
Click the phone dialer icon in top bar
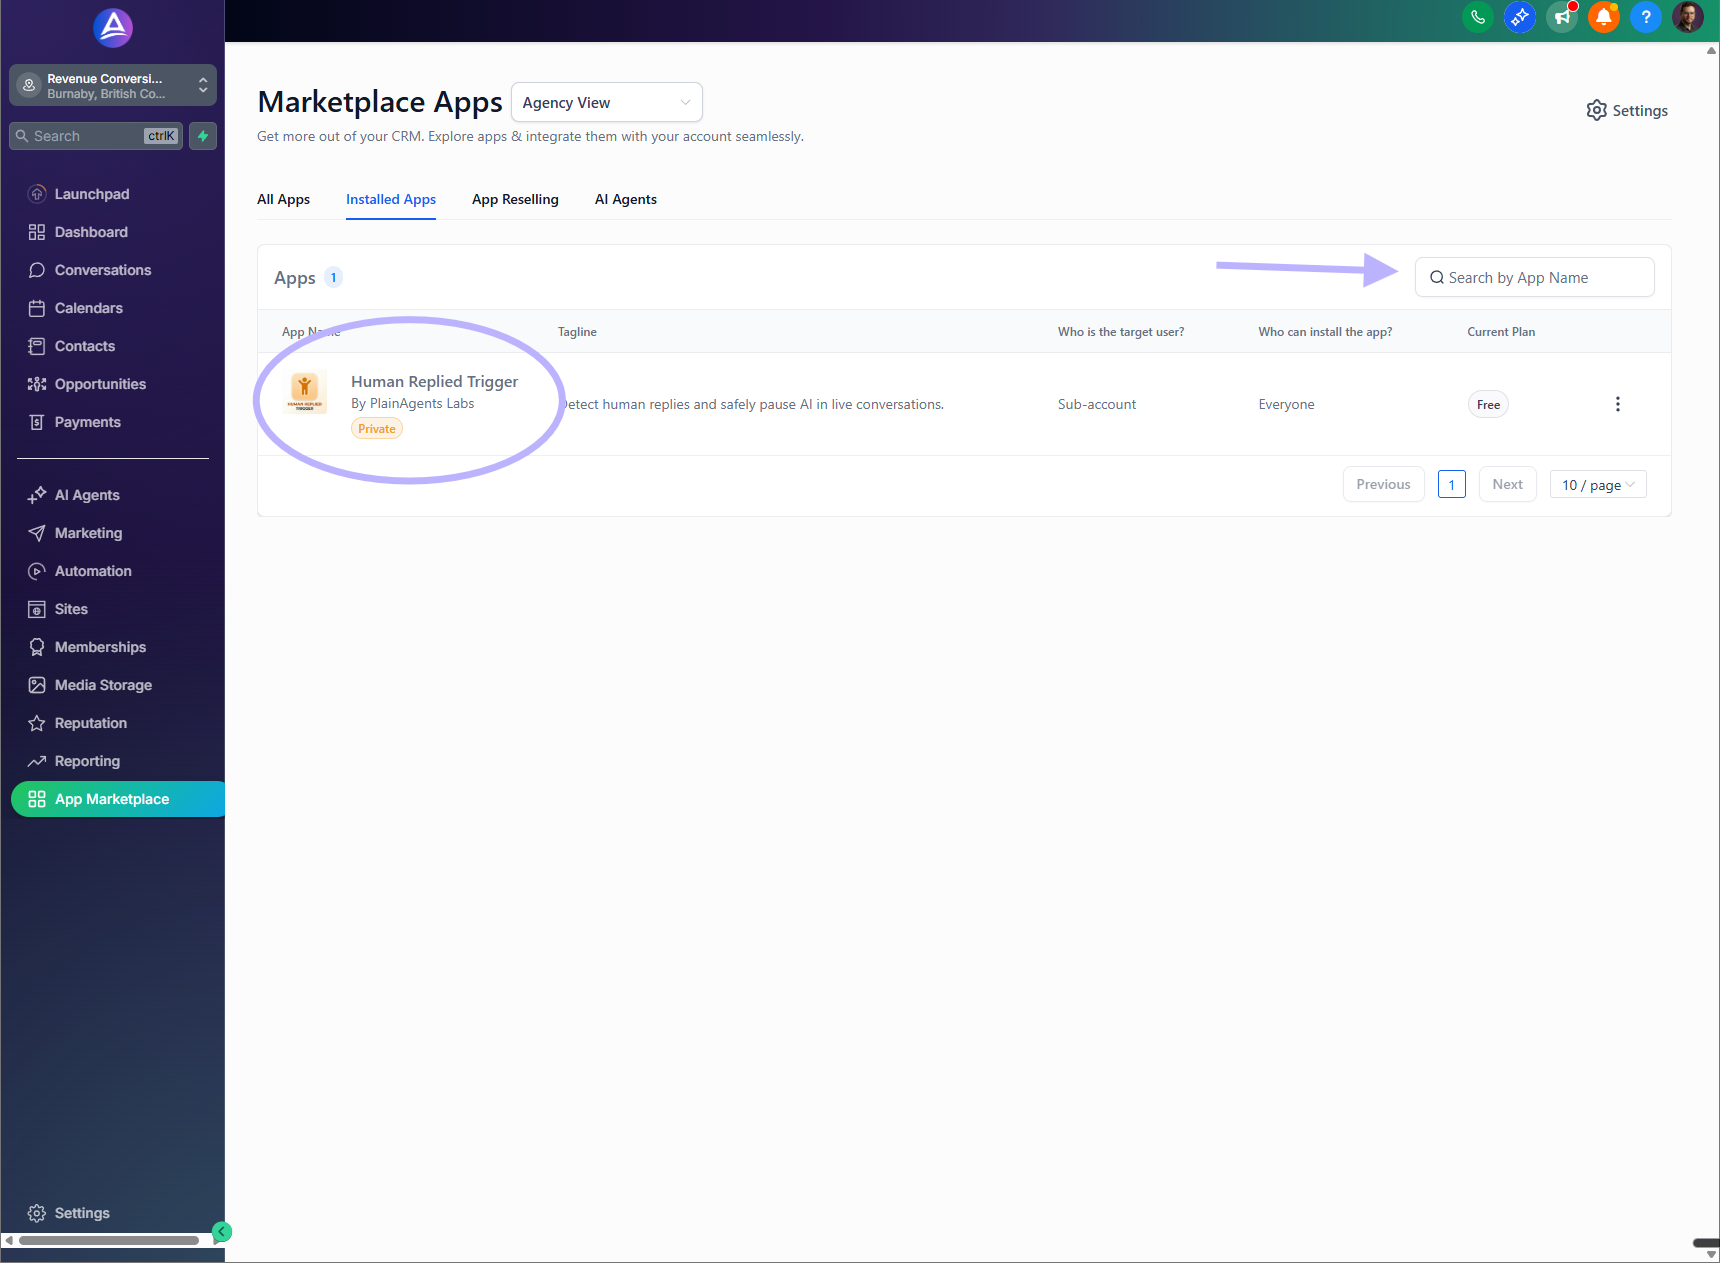(x=1478, y=17)
